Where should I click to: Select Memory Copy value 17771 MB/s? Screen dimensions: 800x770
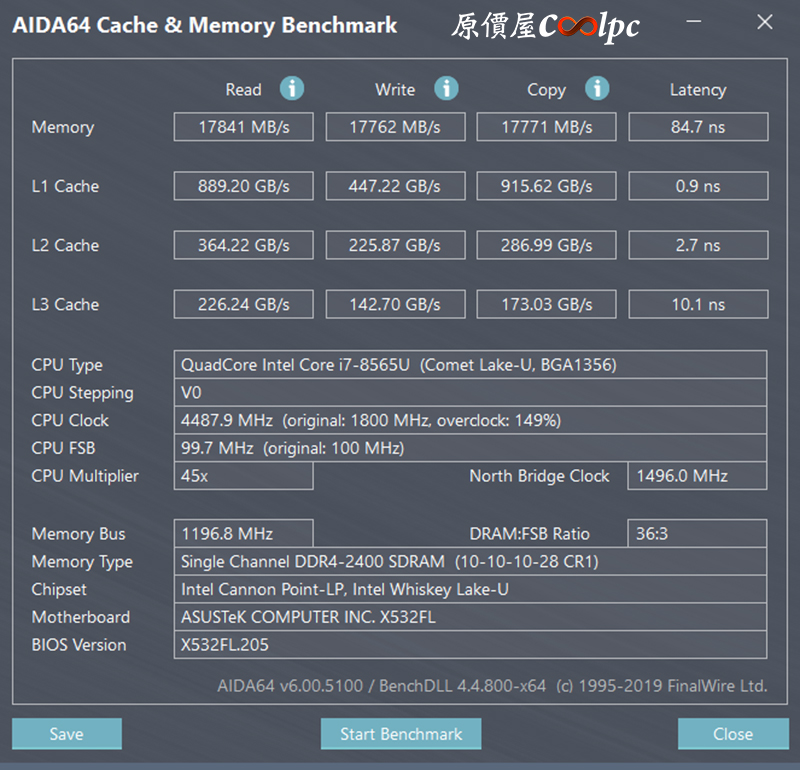546,127
